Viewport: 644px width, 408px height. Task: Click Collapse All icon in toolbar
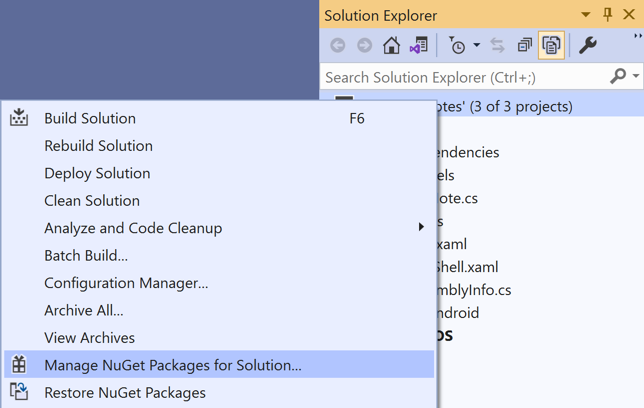(x=525, y=45)
